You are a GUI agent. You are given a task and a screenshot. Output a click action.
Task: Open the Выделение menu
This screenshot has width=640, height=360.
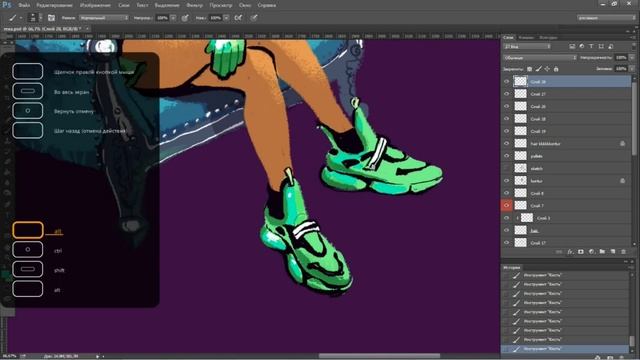point(167,5)
